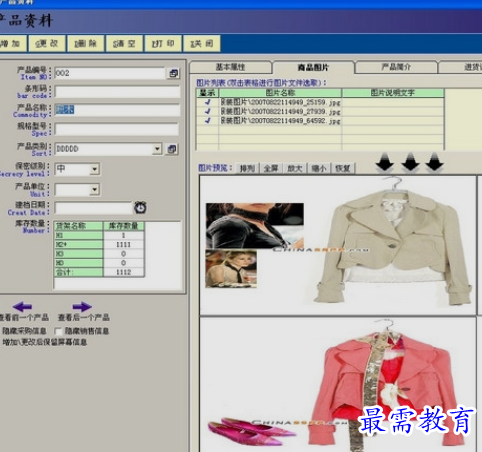Click the 更改 (modify) toolbar button
Viewport: 482px width, 452px height.
47,44
